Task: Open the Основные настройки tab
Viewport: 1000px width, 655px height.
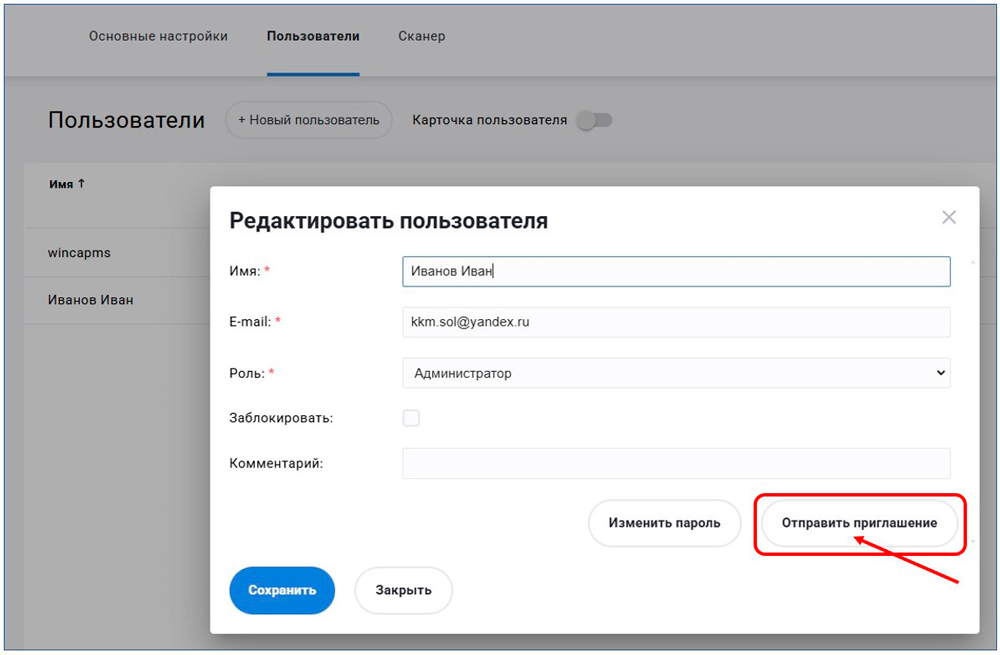Action: pyautogui.click(x=158, y=36)
